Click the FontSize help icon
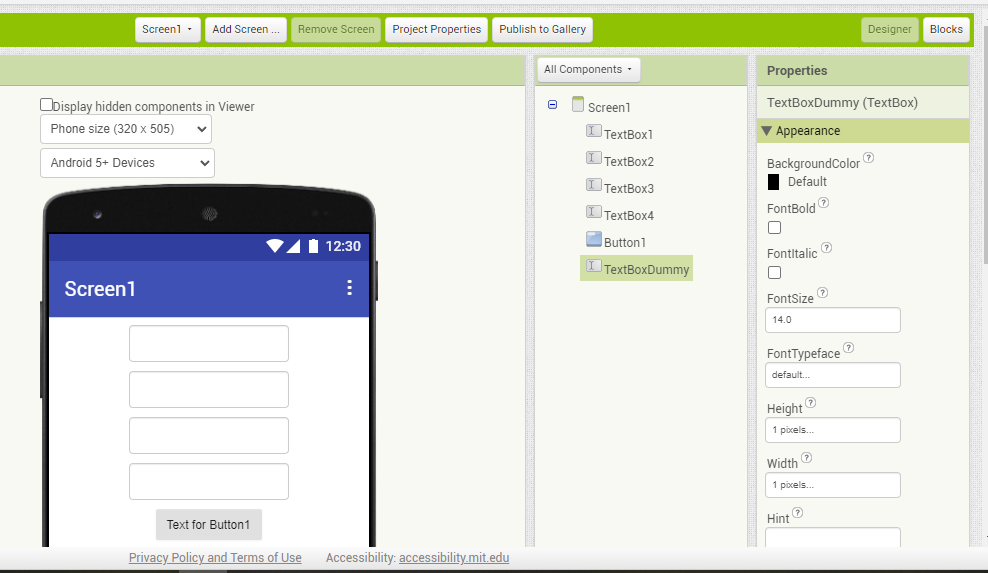The image size is (988, 573). [822, 292]
